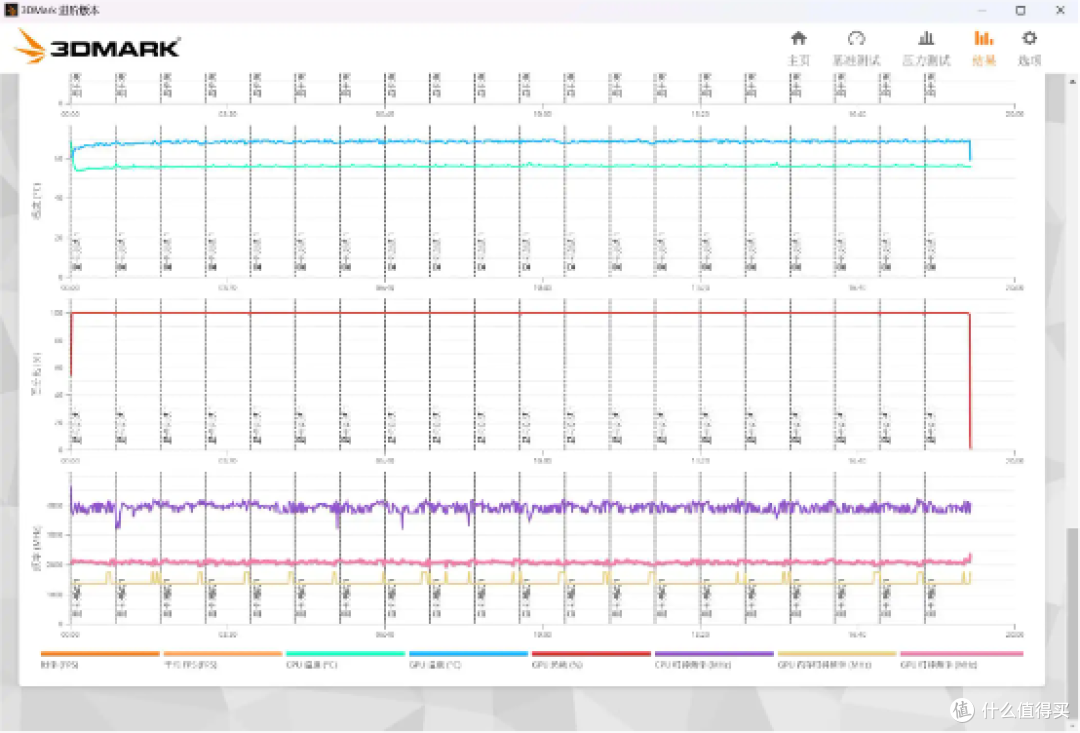Viewport: 1080px width, 733px height.
Task: Toggle the 帧率 (FPS) legend series
Action: [100, 659]
